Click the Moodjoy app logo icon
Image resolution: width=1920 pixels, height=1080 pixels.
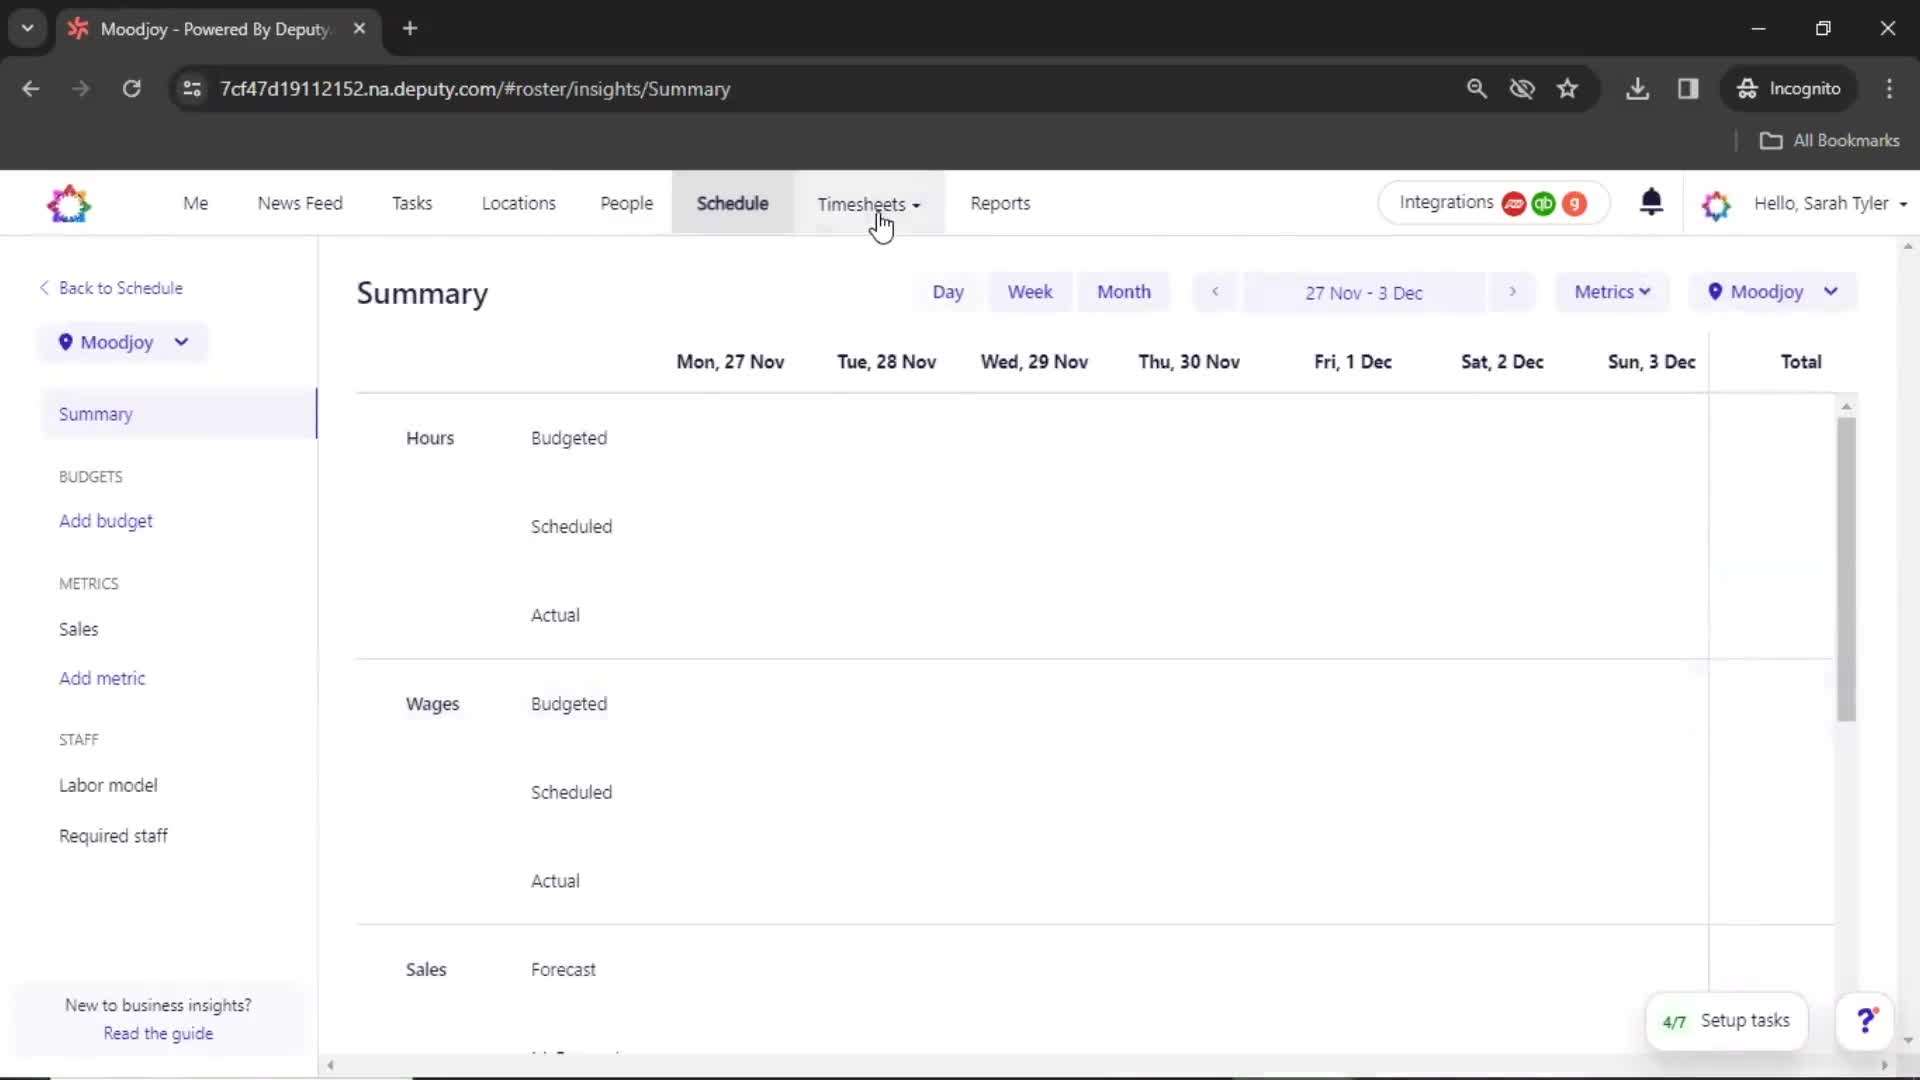pyautogui.click(x=70, y=204)
